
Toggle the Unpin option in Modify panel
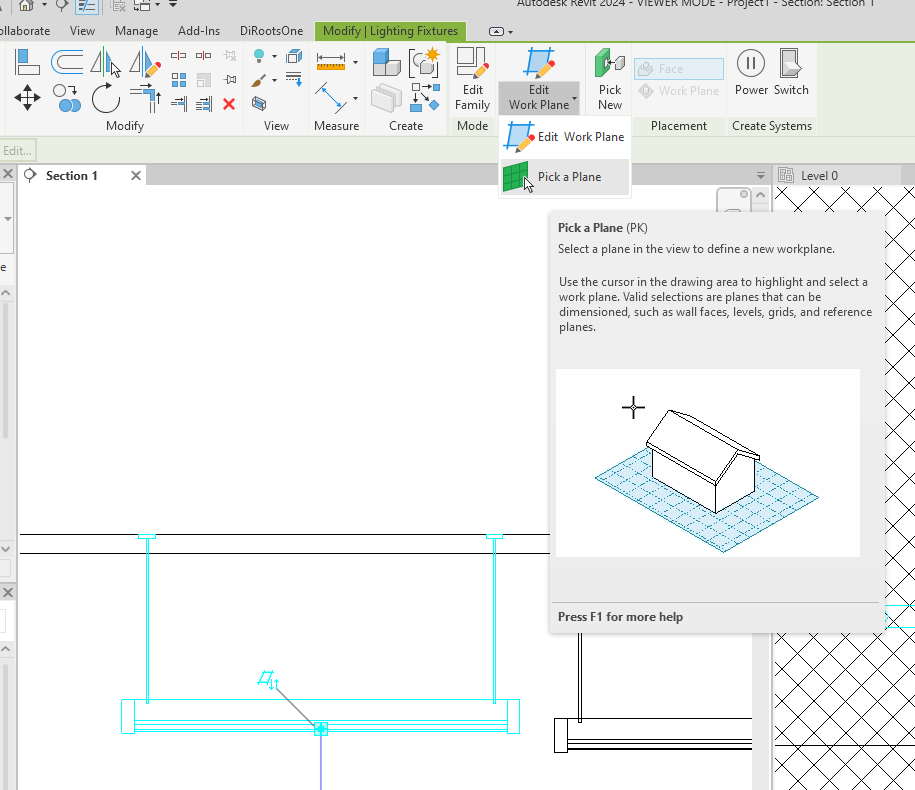[x=229, y=57]
